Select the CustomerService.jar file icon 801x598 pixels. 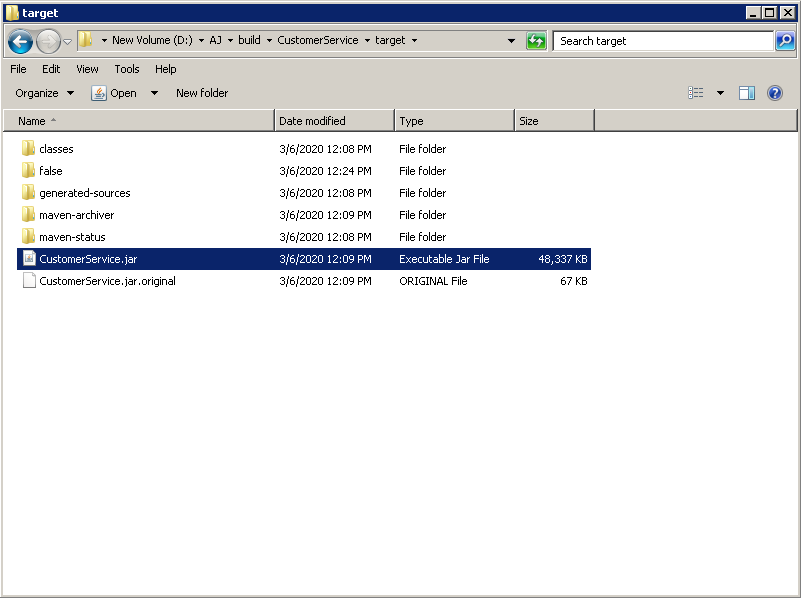pyautogui.click(x=29, y=259)
